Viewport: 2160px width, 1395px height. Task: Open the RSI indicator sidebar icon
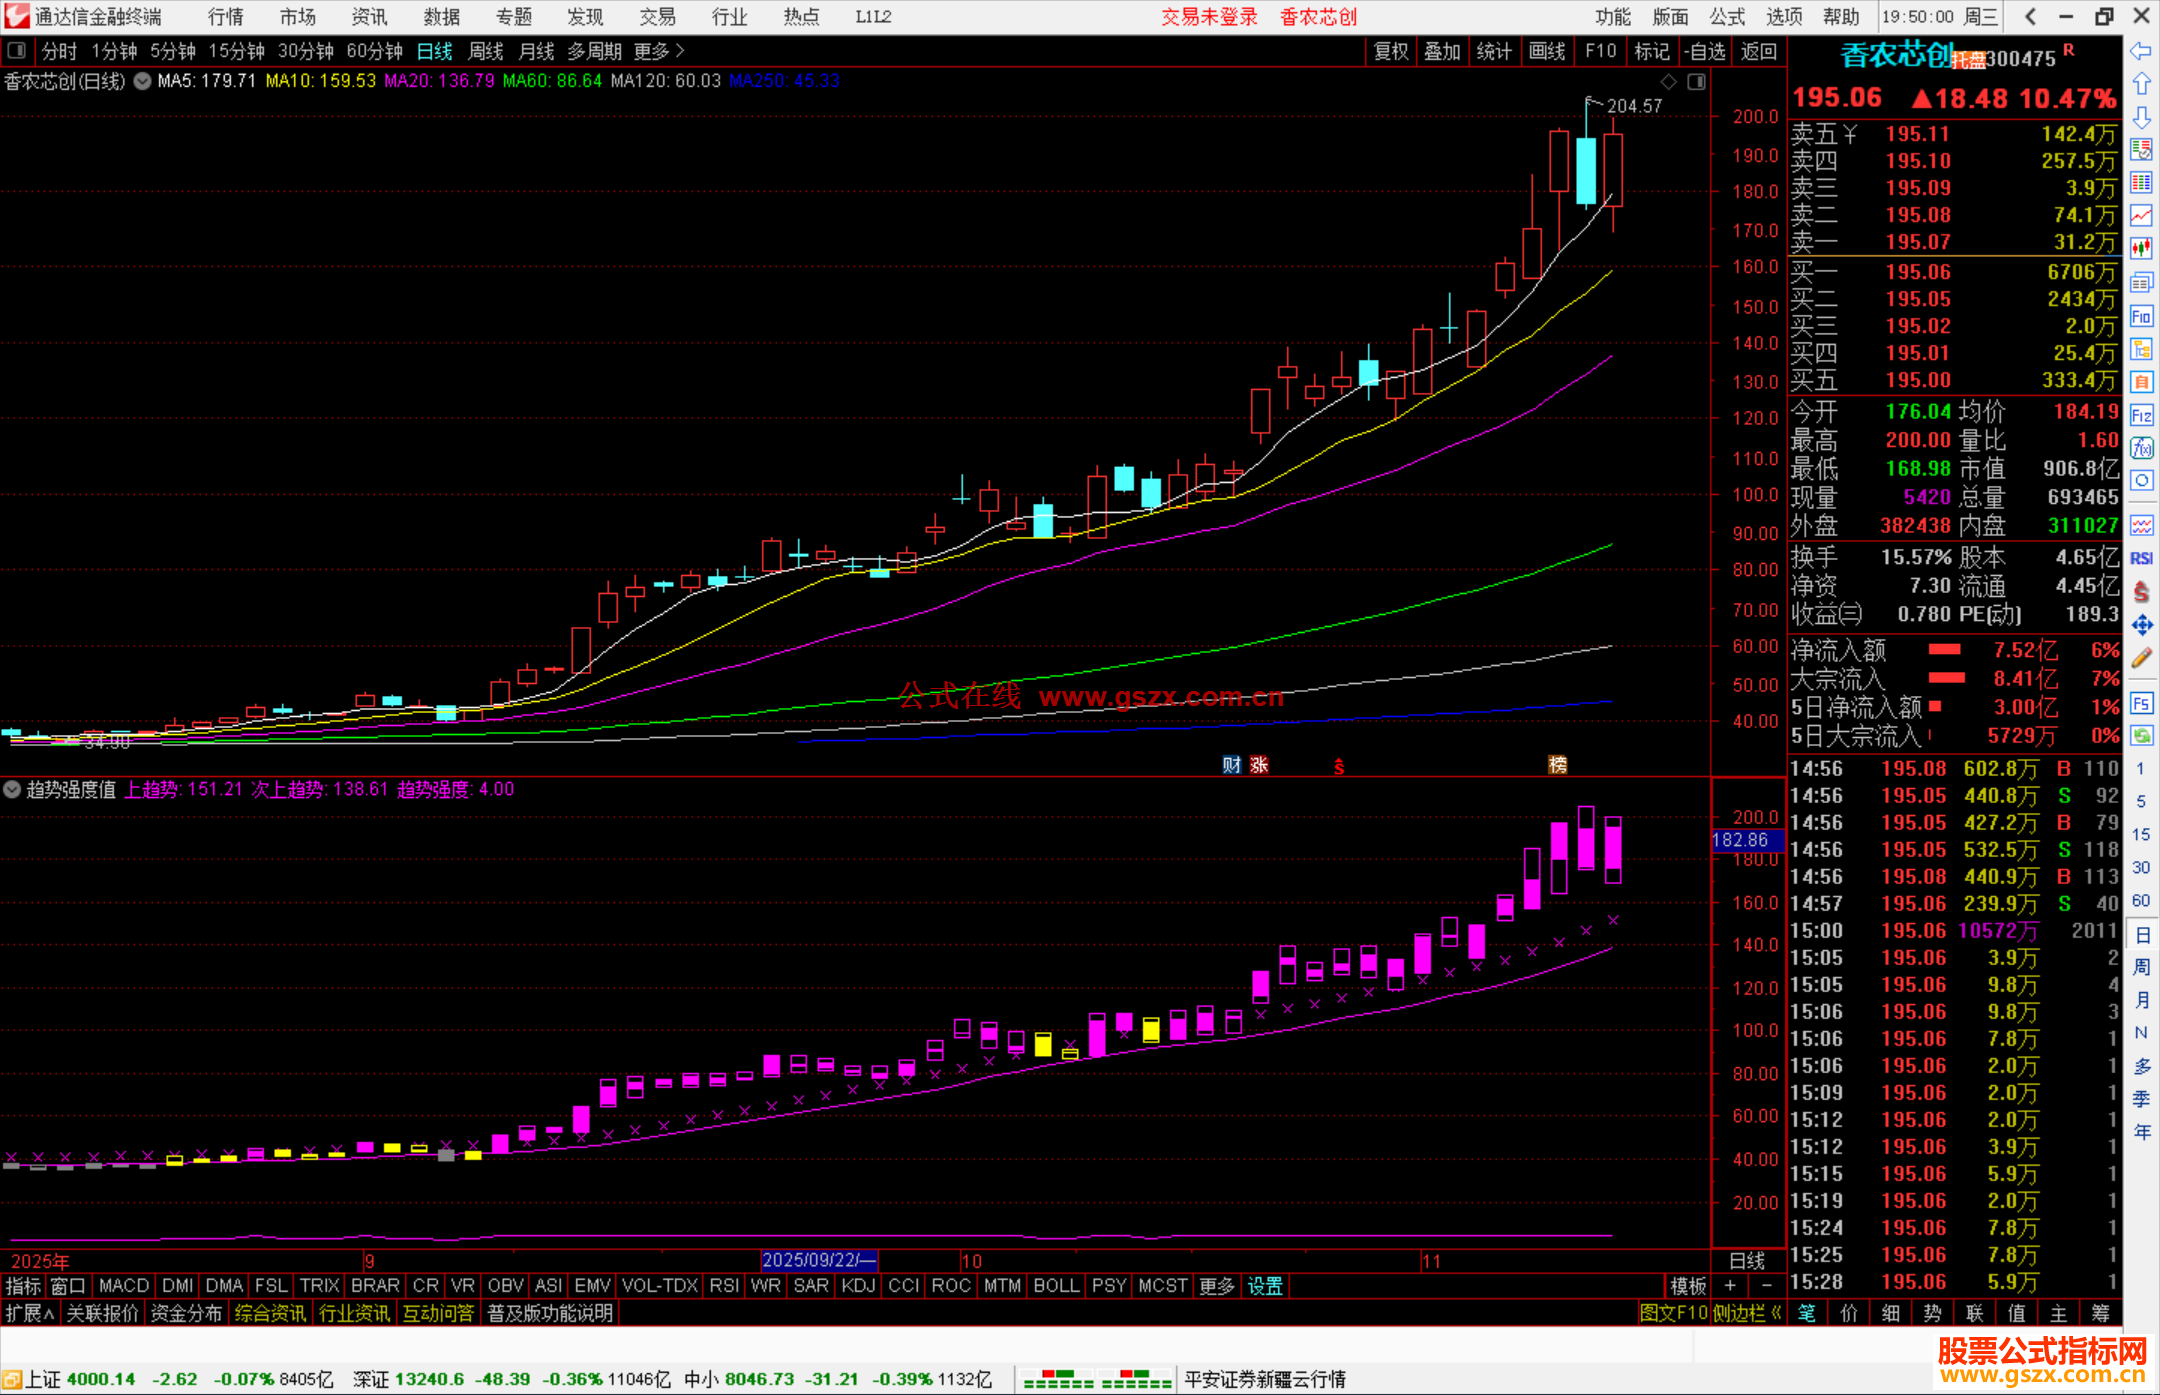2141,558
